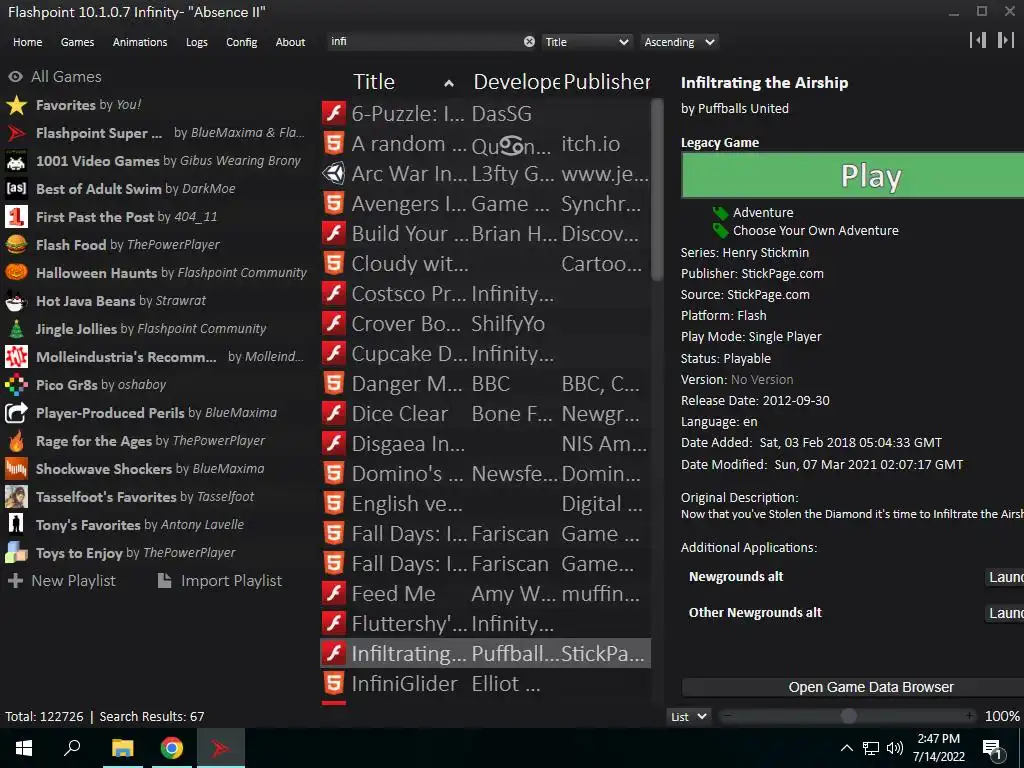Open the Windows Start menu
The height and width of the screenshot is (768, 1024).
(24, 748)
